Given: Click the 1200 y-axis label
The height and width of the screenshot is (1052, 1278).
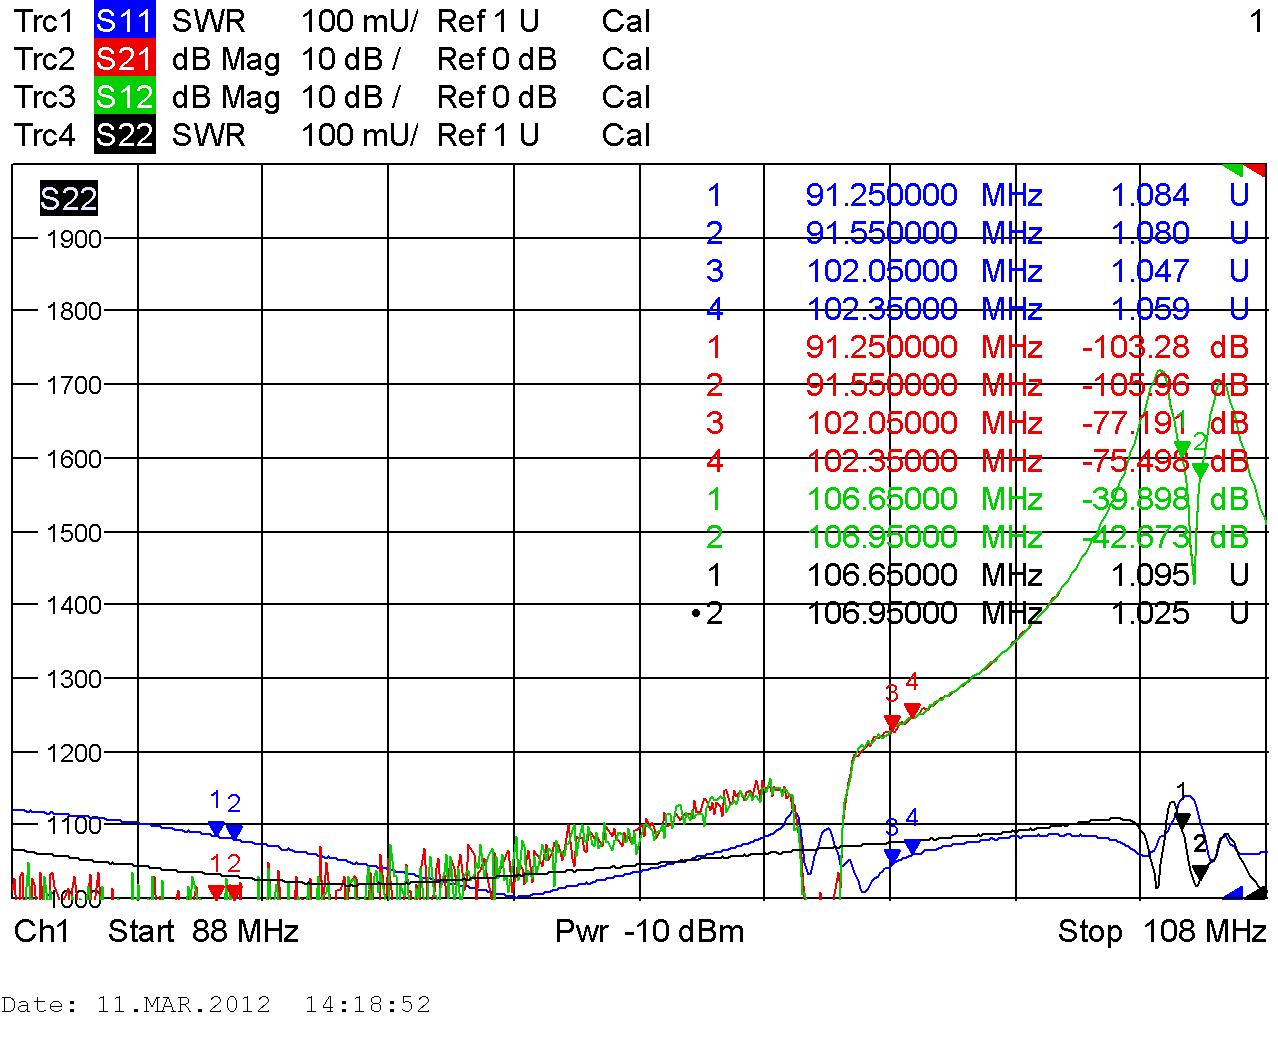Looking at the screenshot, I should coord(74,752).
